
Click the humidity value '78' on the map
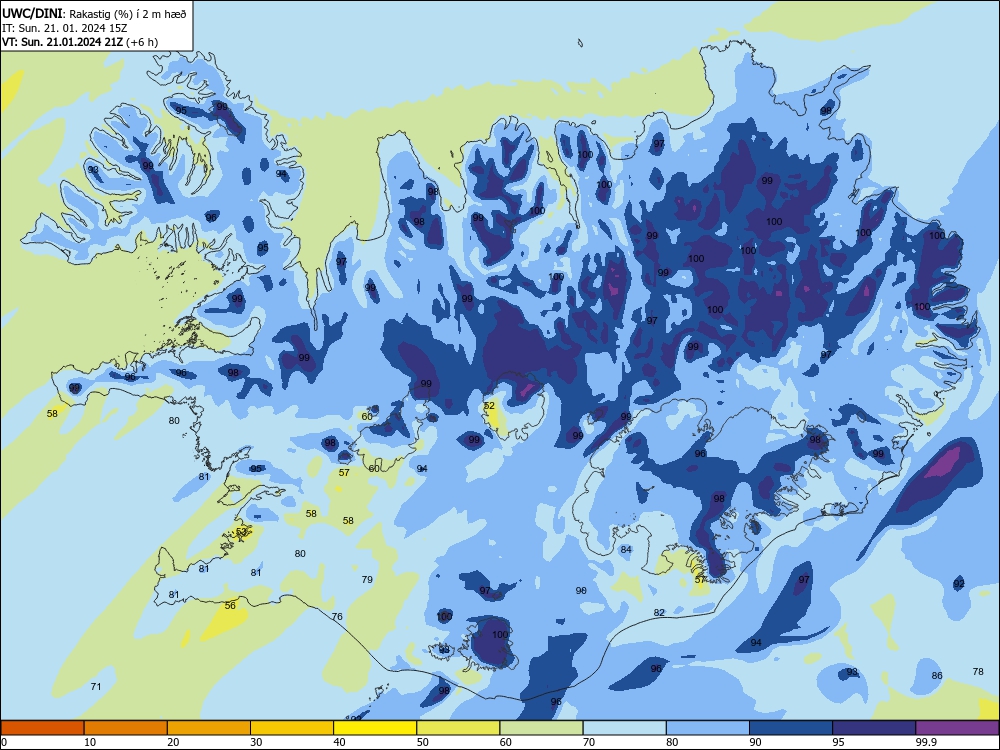pos(978,672)
